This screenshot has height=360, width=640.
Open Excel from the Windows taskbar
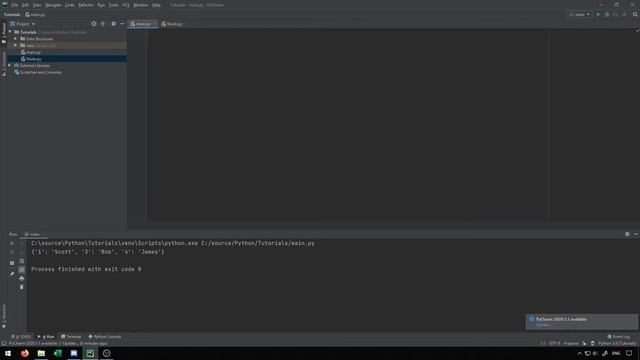click(x=58, y=353)
